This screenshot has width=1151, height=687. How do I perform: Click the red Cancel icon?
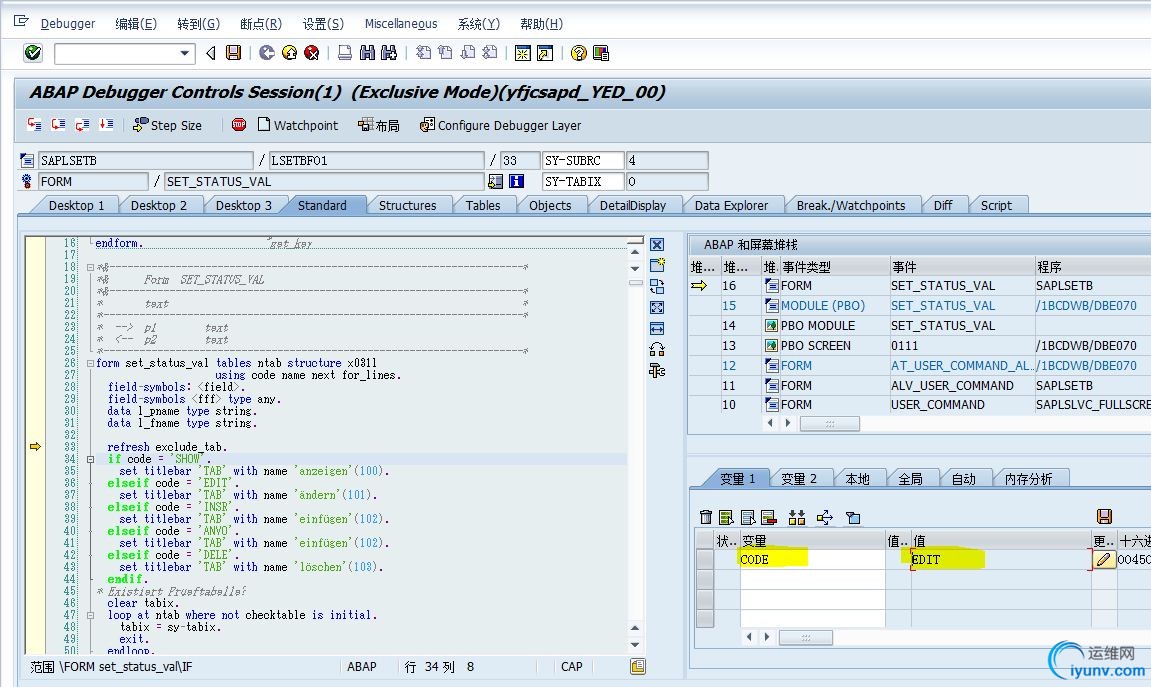311,53
